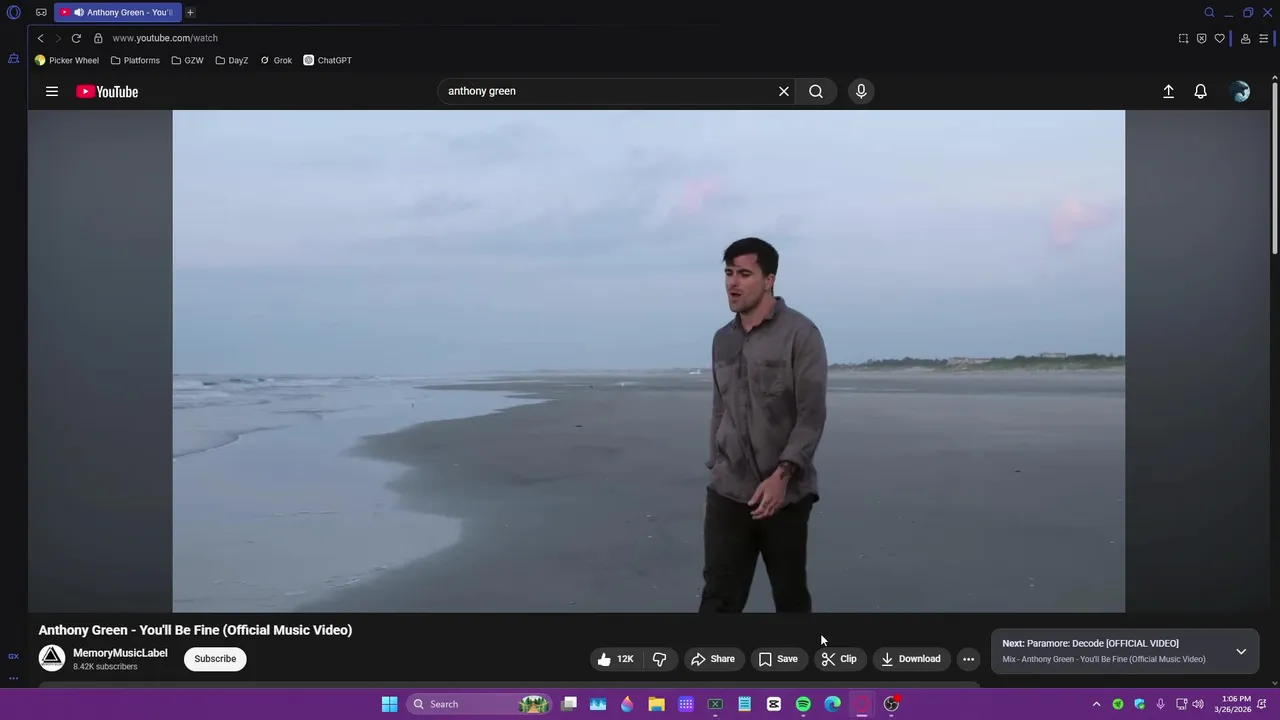
Task: Open the volume control in system tray
Action: coord(1198,704)
